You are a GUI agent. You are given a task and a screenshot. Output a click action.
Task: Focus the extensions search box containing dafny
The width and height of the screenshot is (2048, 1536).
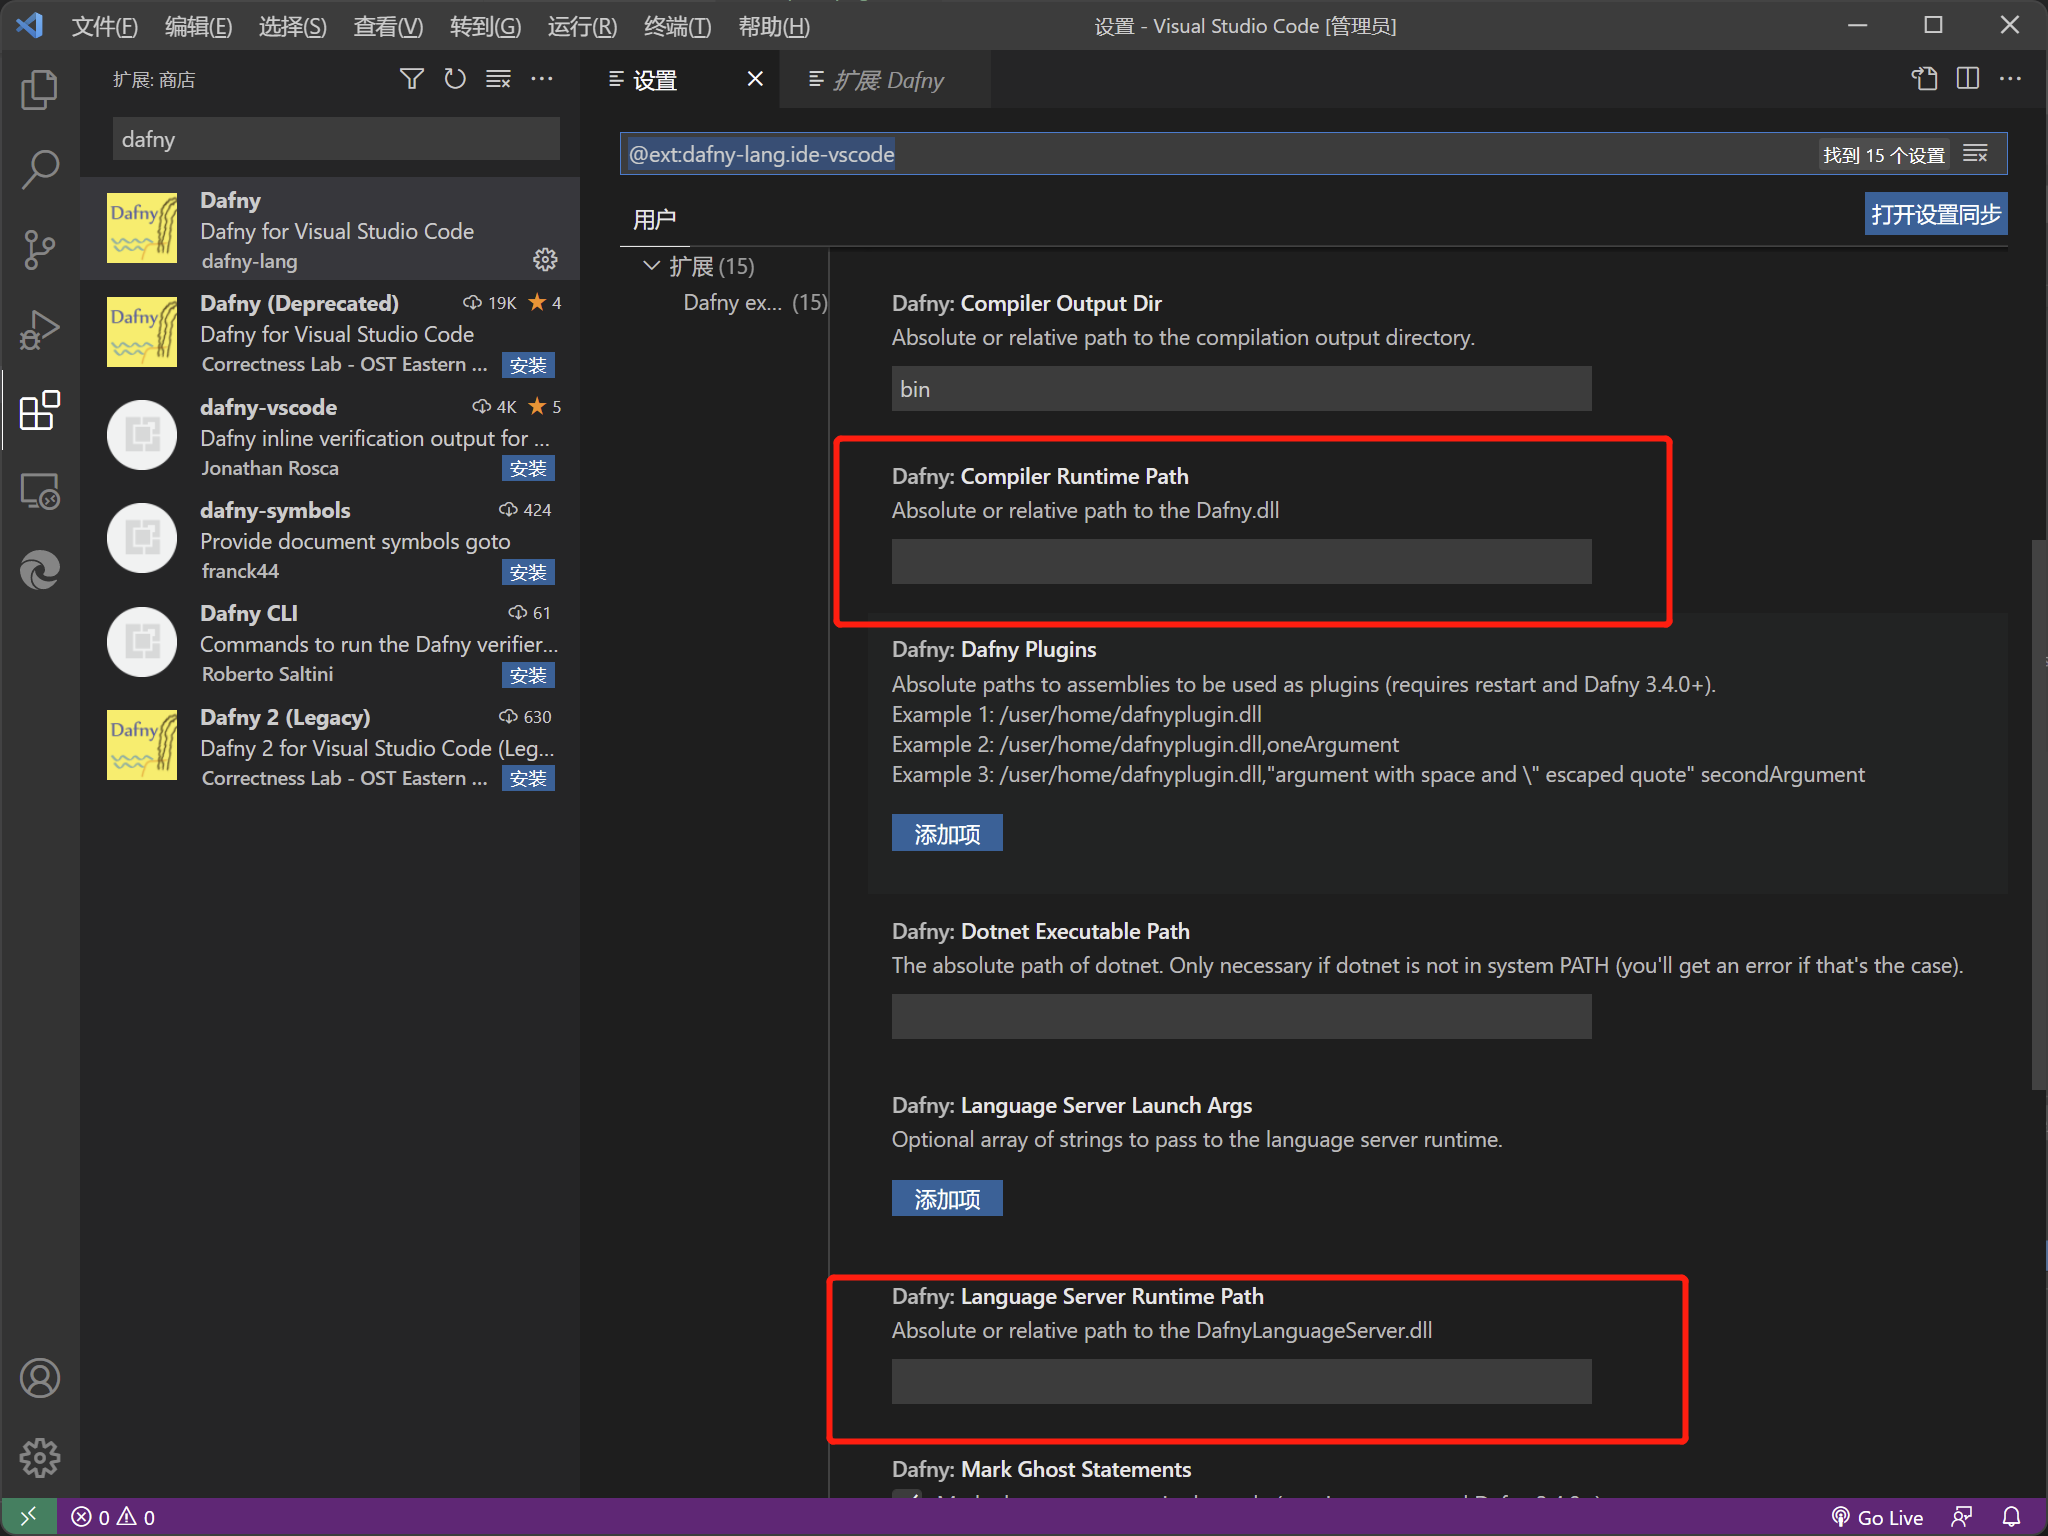tap(336, 139)
